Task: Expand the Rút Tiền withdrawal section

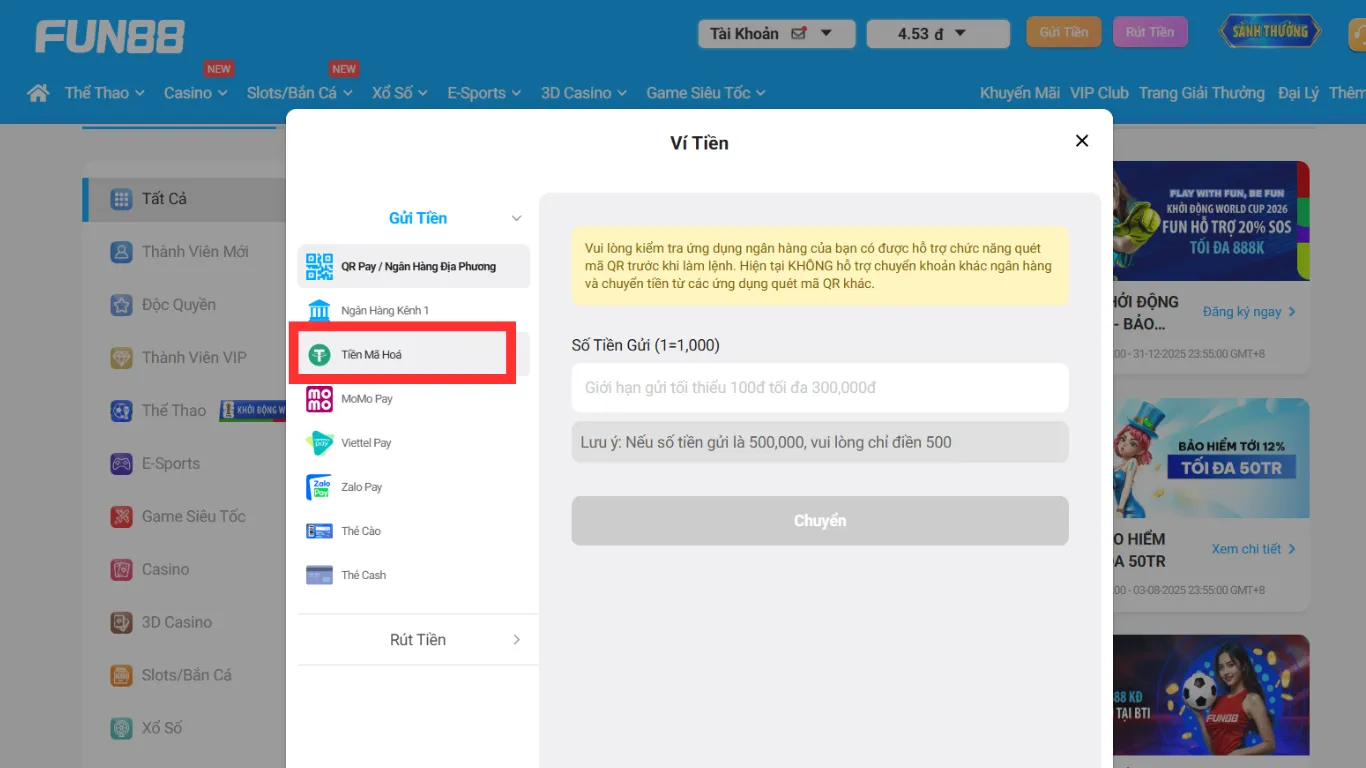Action: pyautogui.click(x=417, y=639)
